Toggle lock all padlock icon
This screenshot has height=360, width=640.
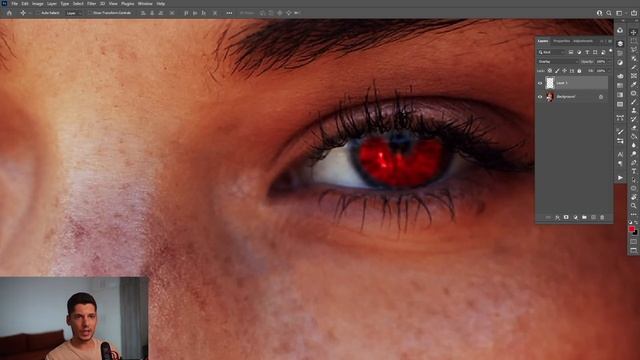click(x=579, y=71)
